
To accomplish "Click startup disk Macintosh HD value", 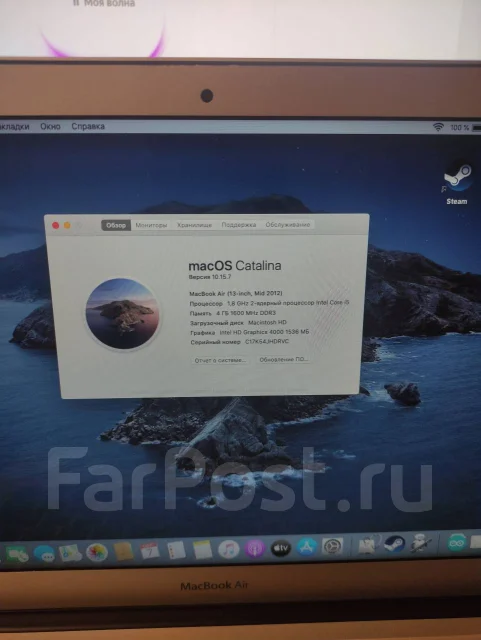I will (x=267, y=322).
